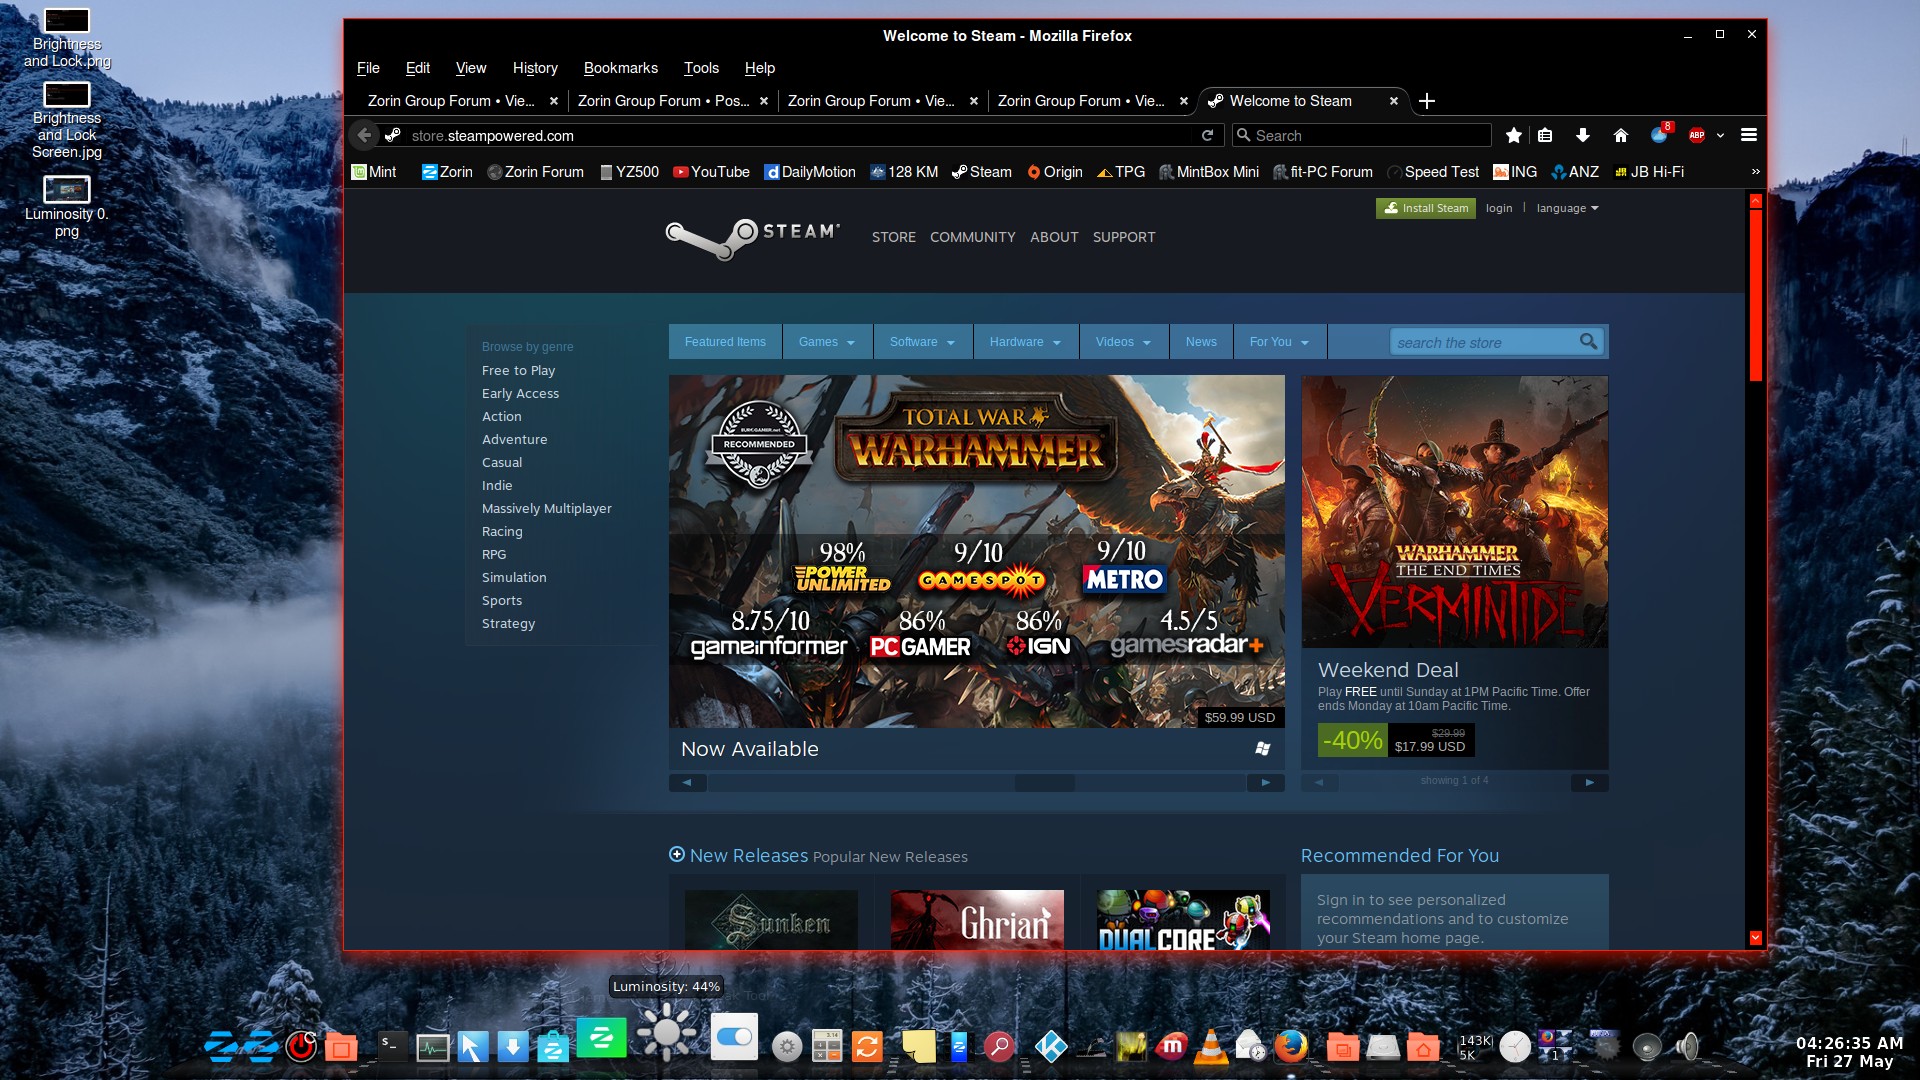Show more bookmarks with the chevron
The width and height of the screenshot is (1920, 1080).
[1755, 172]
